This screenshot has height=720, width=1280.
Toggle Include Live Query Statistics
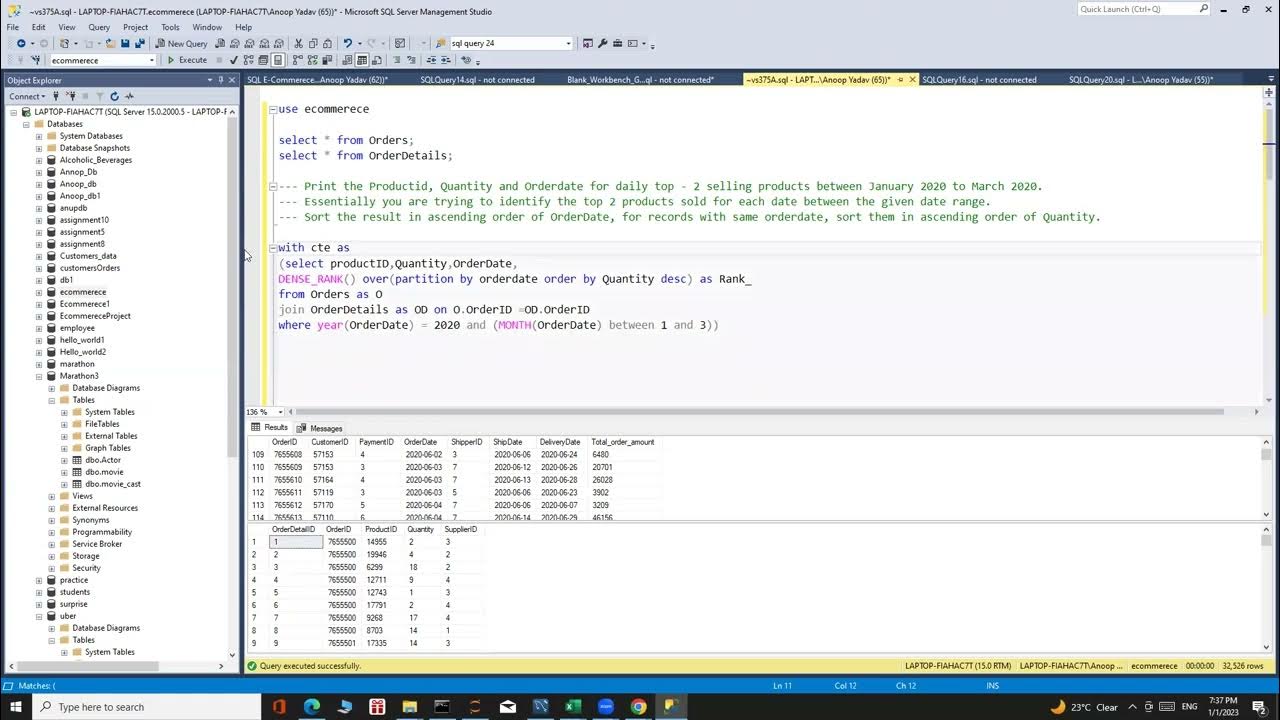tap(312, 60)
